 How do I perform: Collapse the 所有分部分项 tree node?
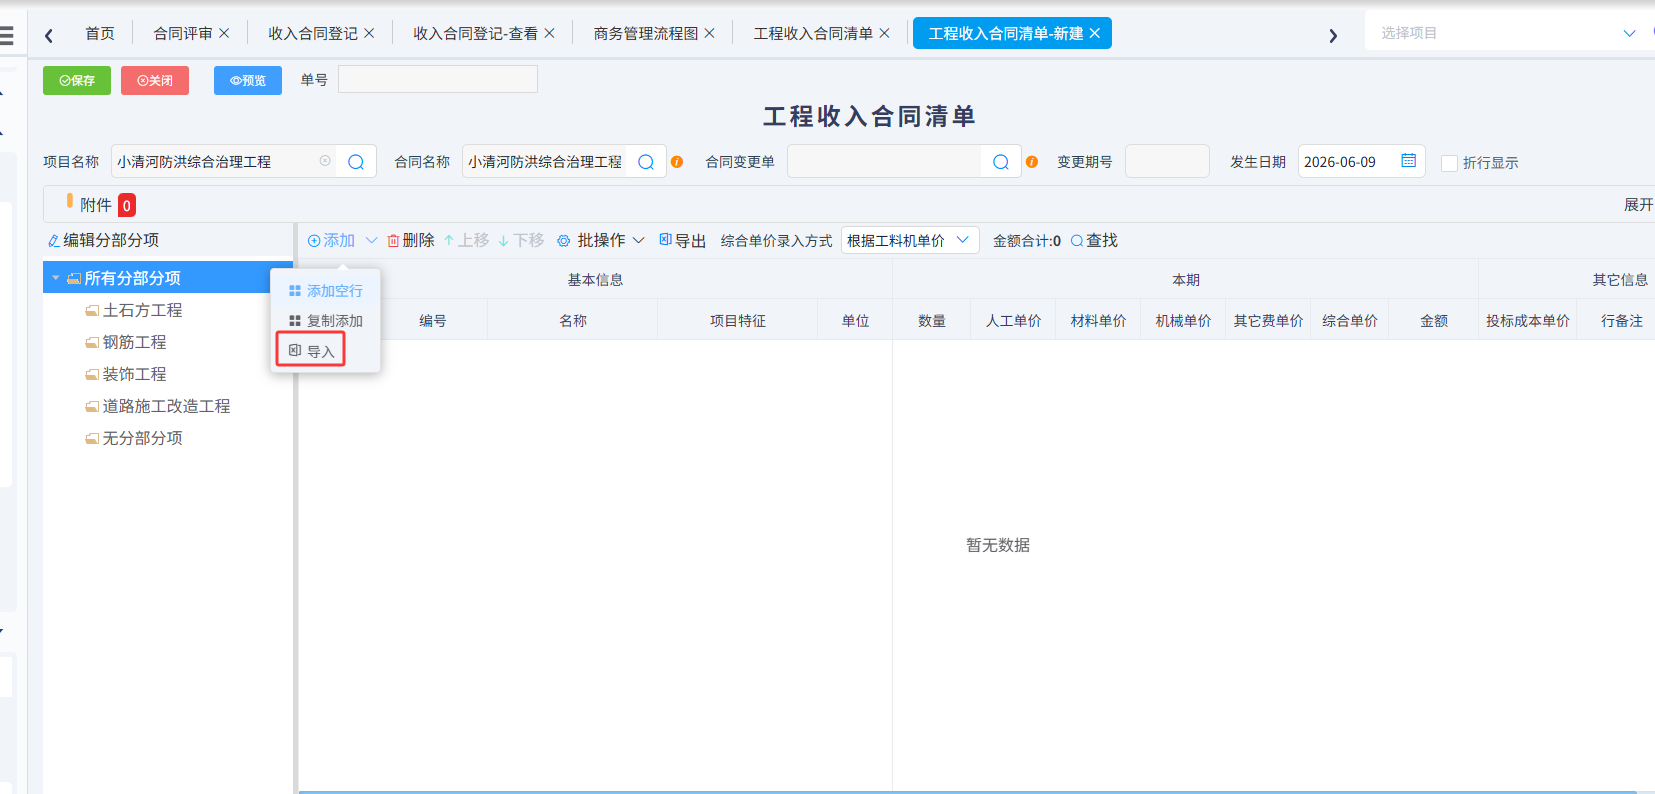tap(56, 278)
